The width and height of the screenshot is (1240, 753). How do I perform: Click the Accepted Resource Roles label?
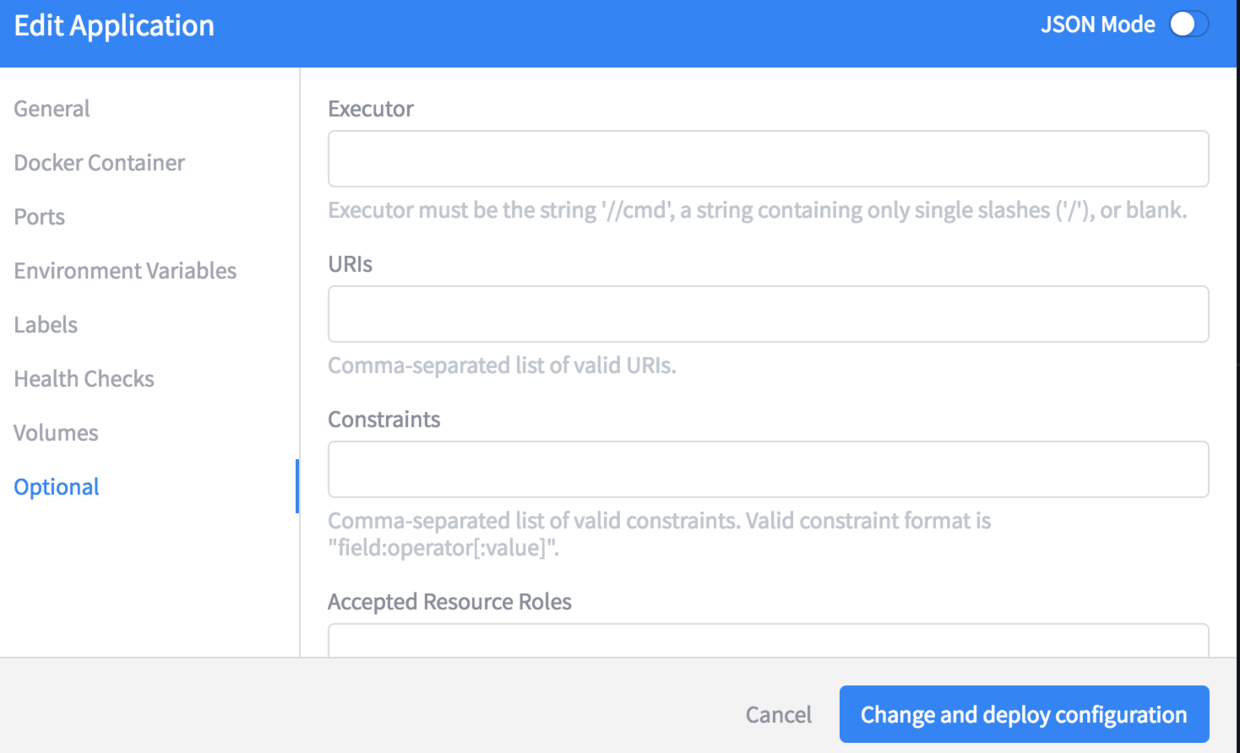tap(450, 602)
